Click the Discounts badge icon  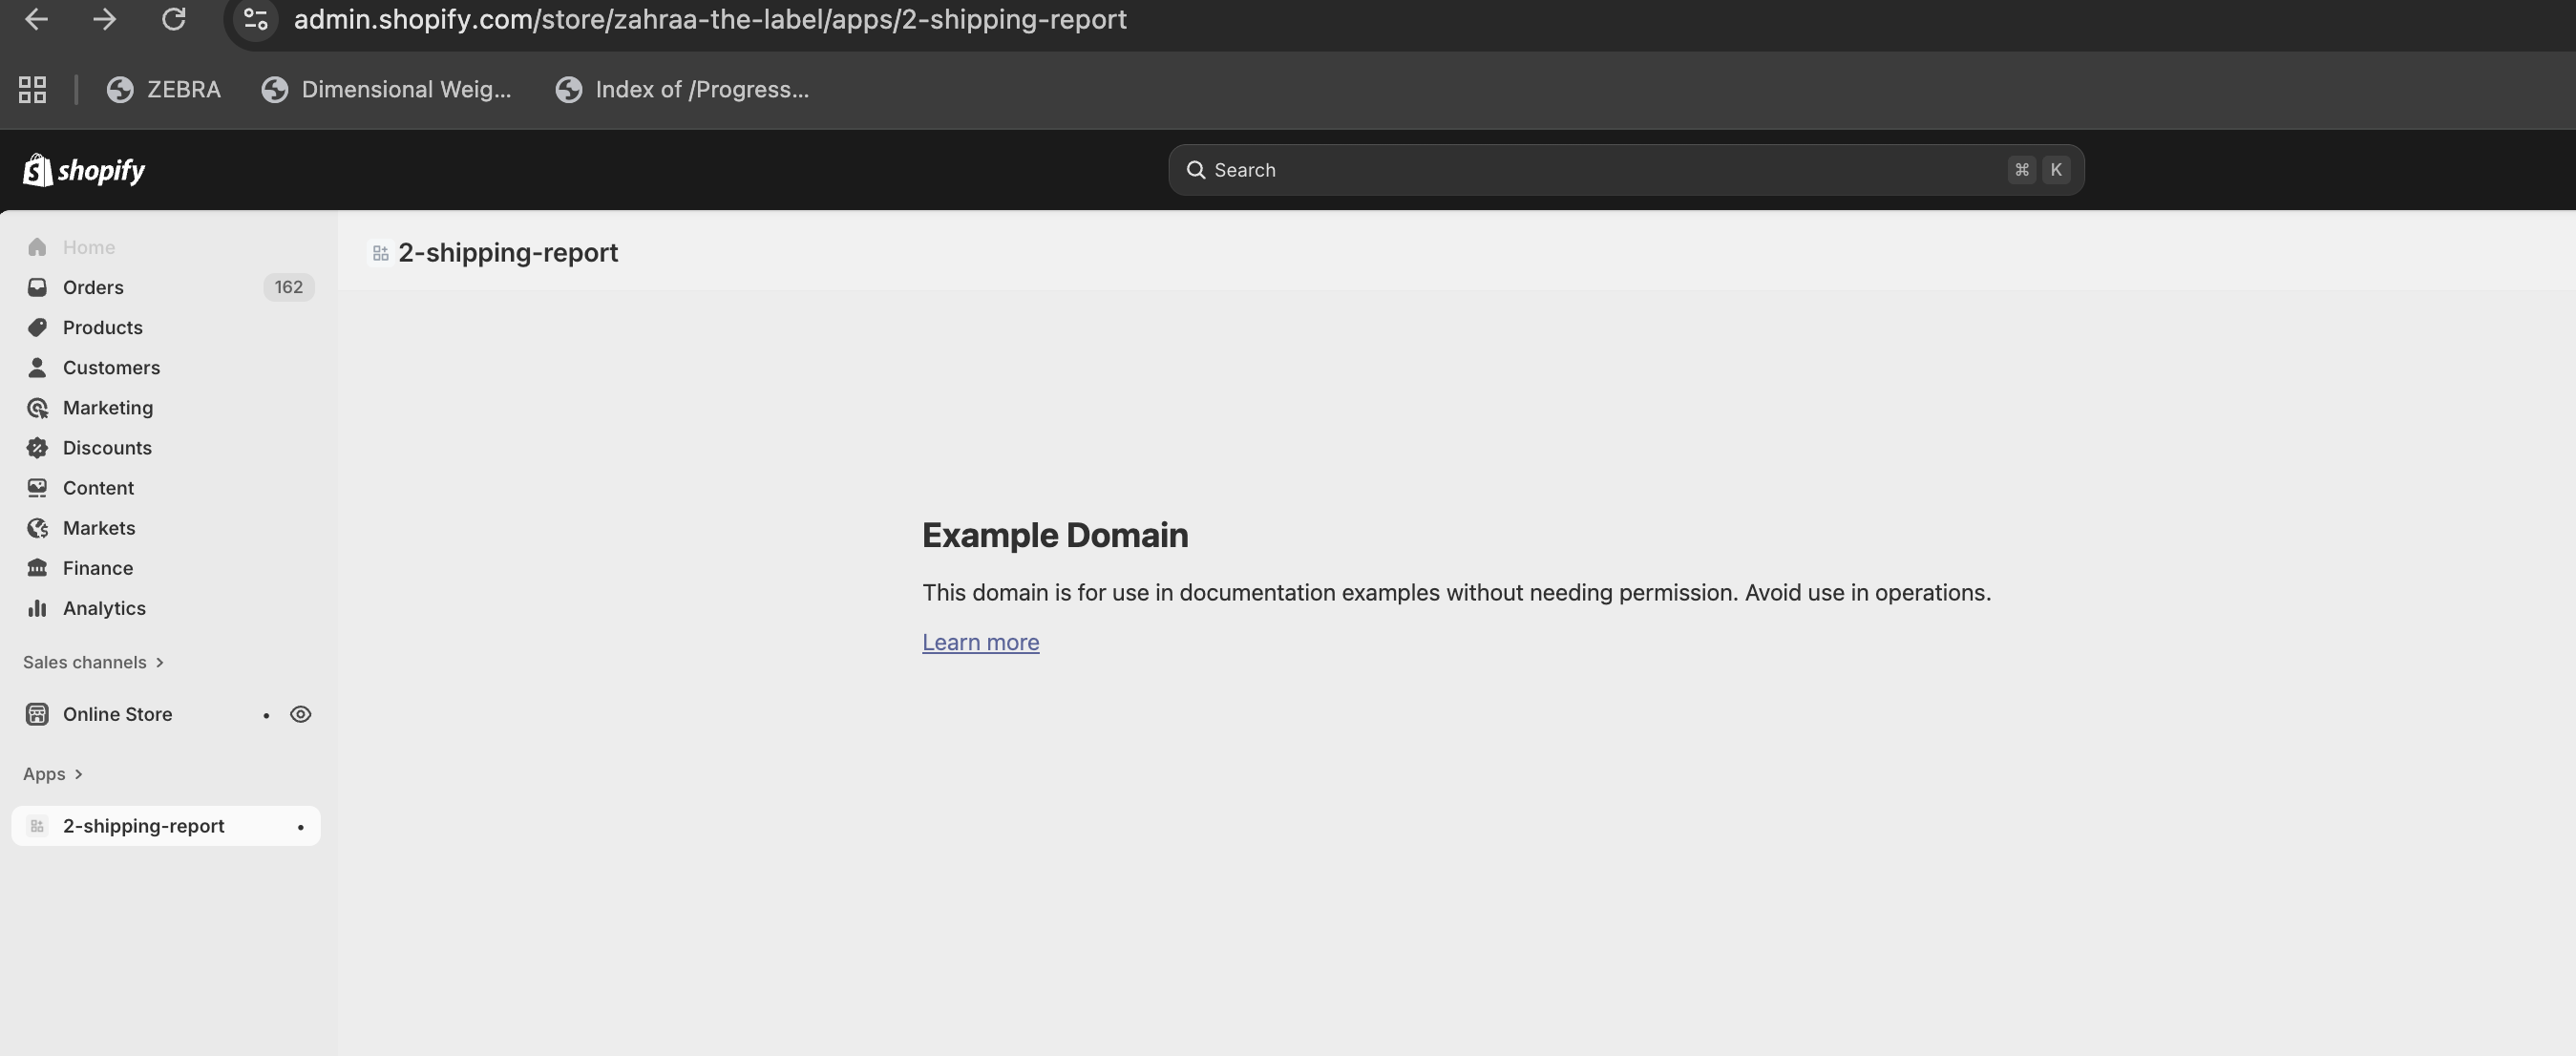tap(37, 448)
